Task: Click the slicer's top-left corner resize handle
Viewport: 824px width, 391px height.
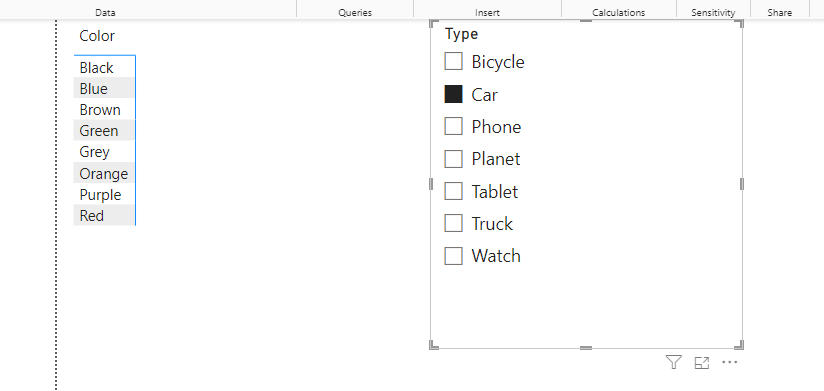Action: tap(434, 24)
